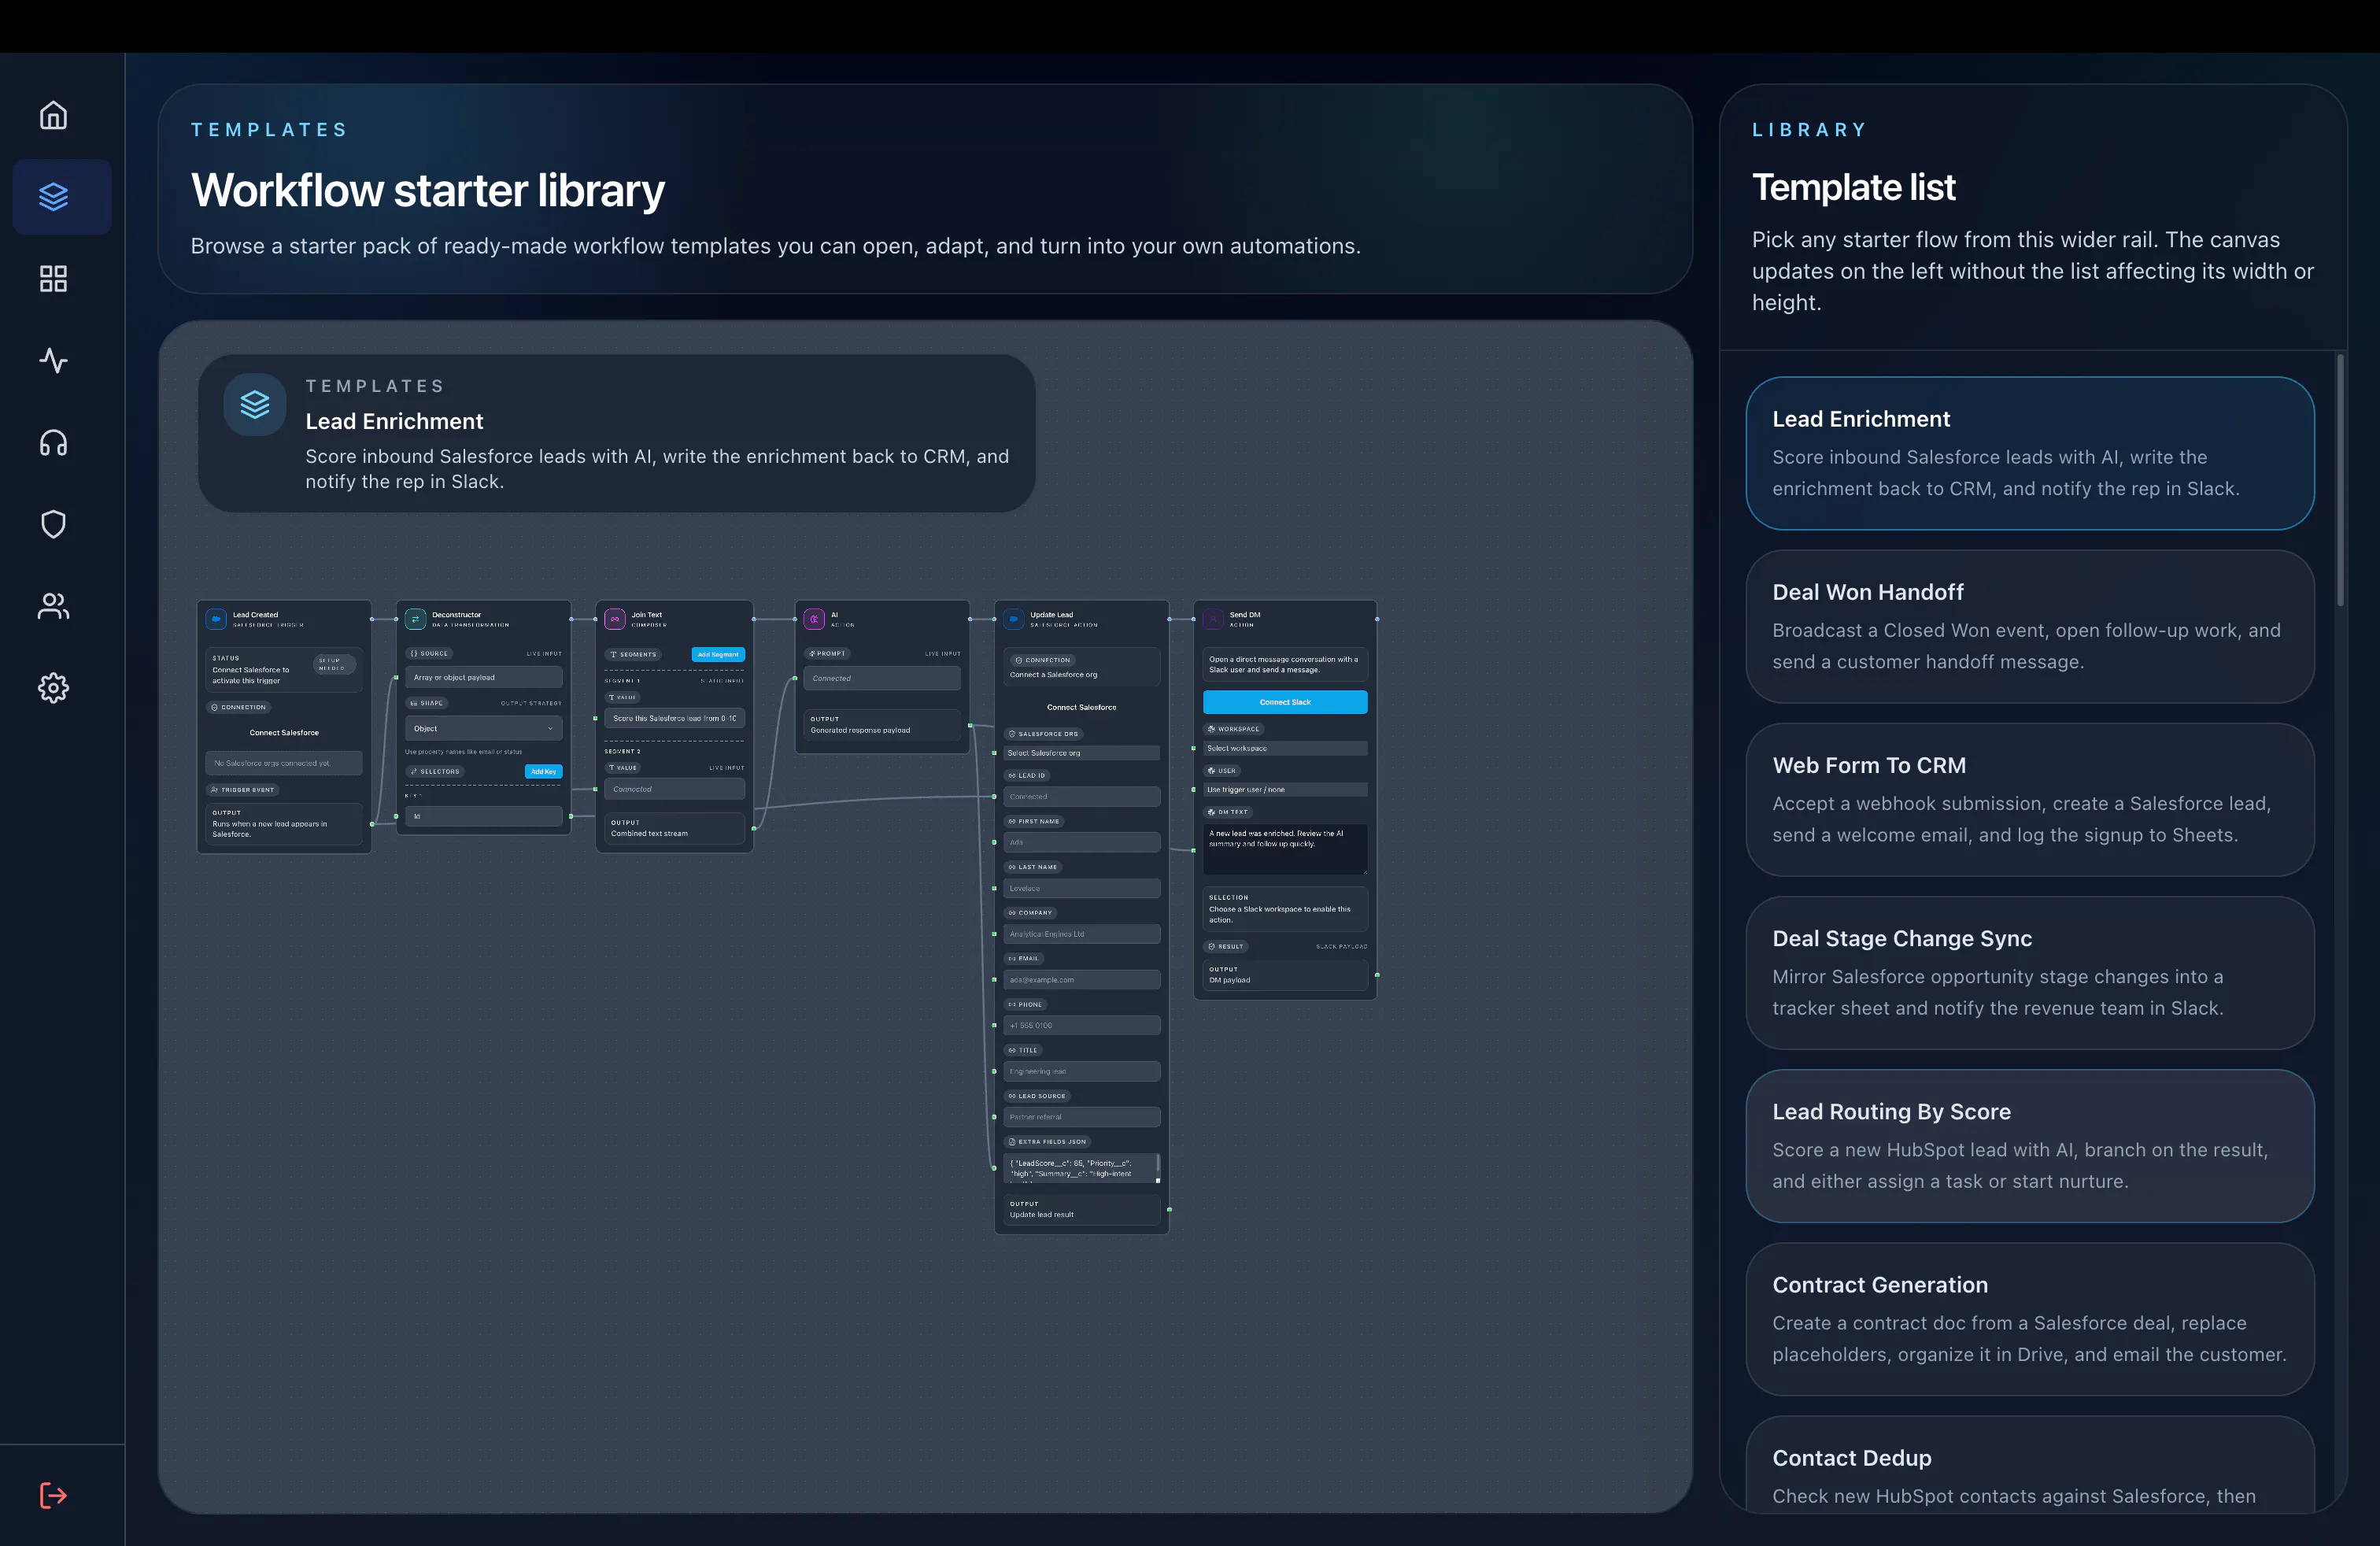2380x1546 pixels.
Task: Select the Web Form To CRM template
Action: [x=2029, y=799]
